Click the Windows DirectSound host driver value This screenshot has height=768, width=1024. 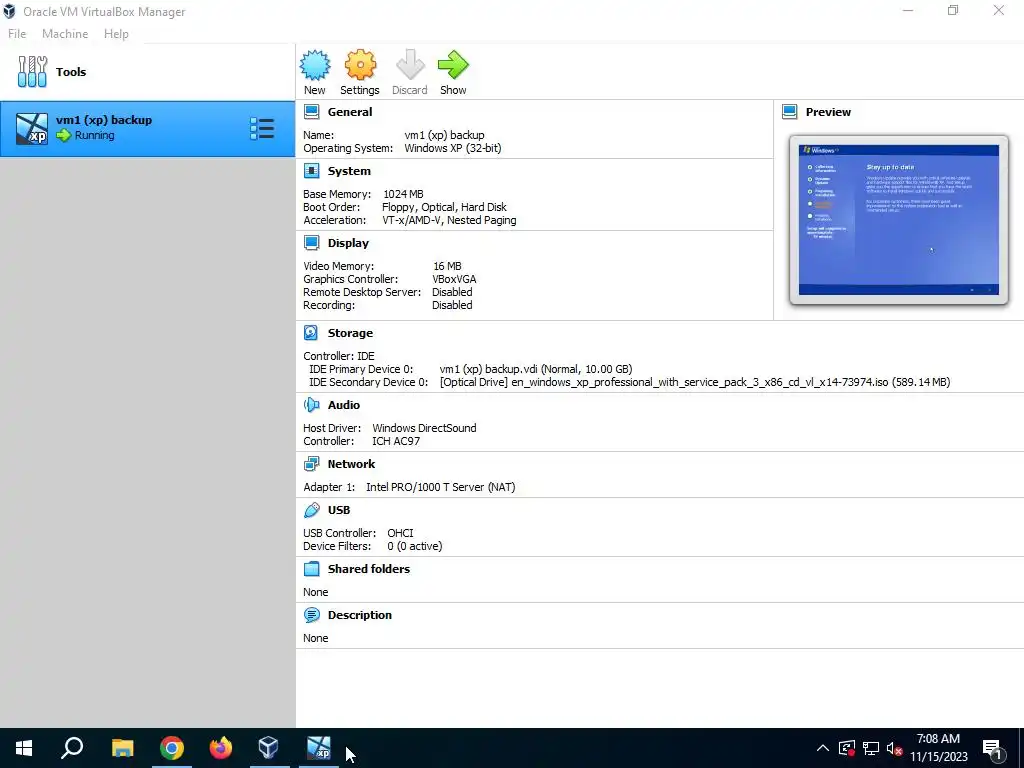(x=424, y=428)
